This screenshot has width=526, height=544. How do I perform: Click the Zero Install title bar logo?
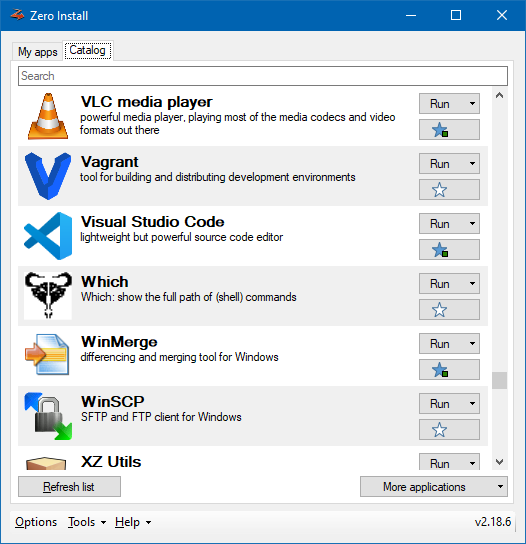[17, 15]
